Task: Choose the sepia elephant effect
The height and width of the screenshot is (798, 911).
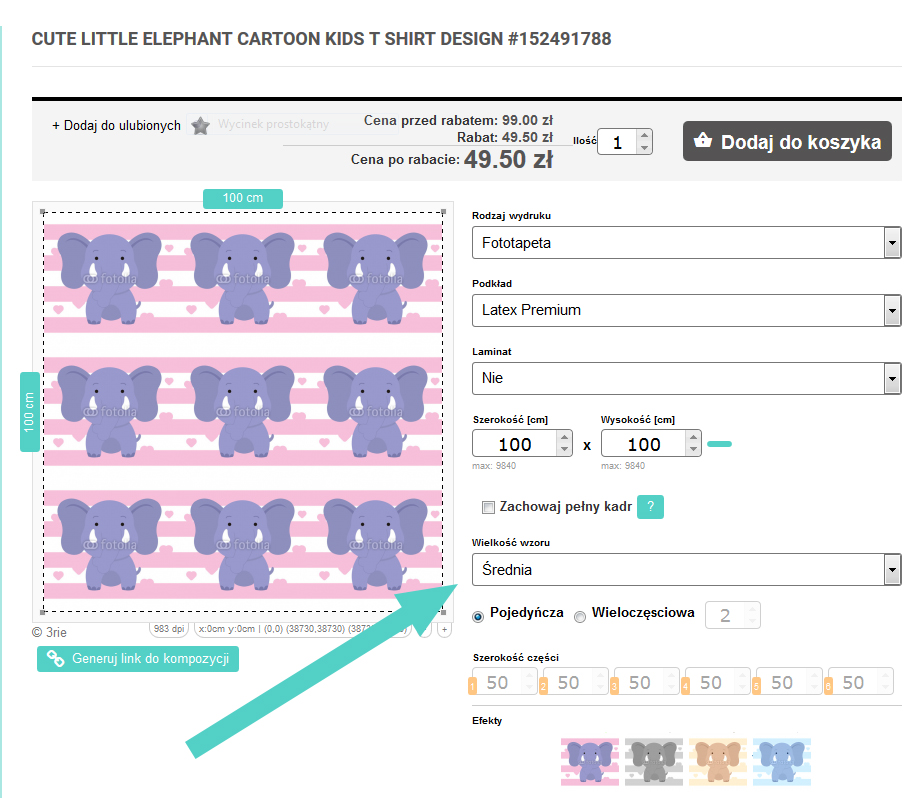Action: click(718, 762)
